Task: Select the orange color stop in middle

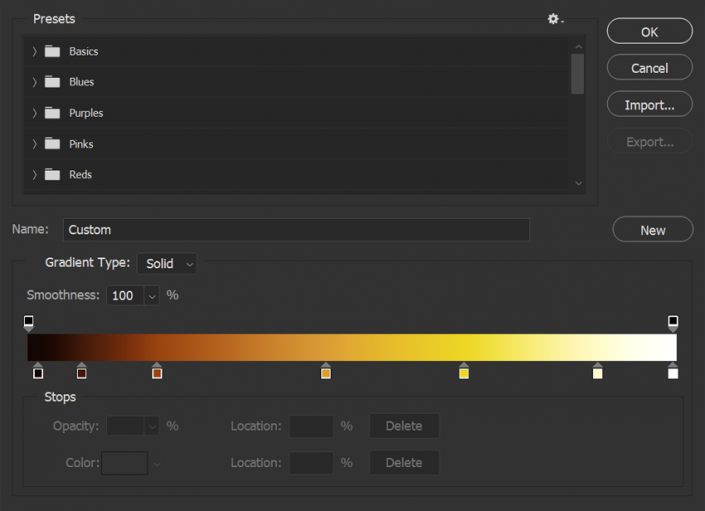Action: 325,372
